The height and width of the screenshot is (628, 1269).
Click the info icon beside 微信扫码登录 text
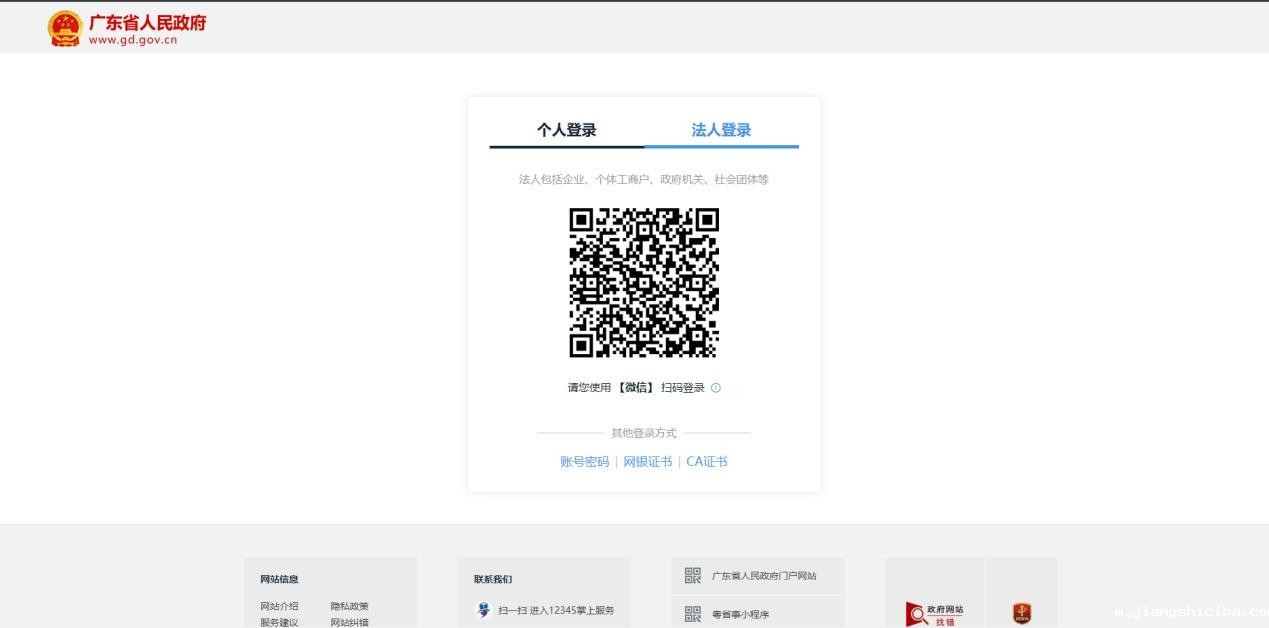(716, 388)
